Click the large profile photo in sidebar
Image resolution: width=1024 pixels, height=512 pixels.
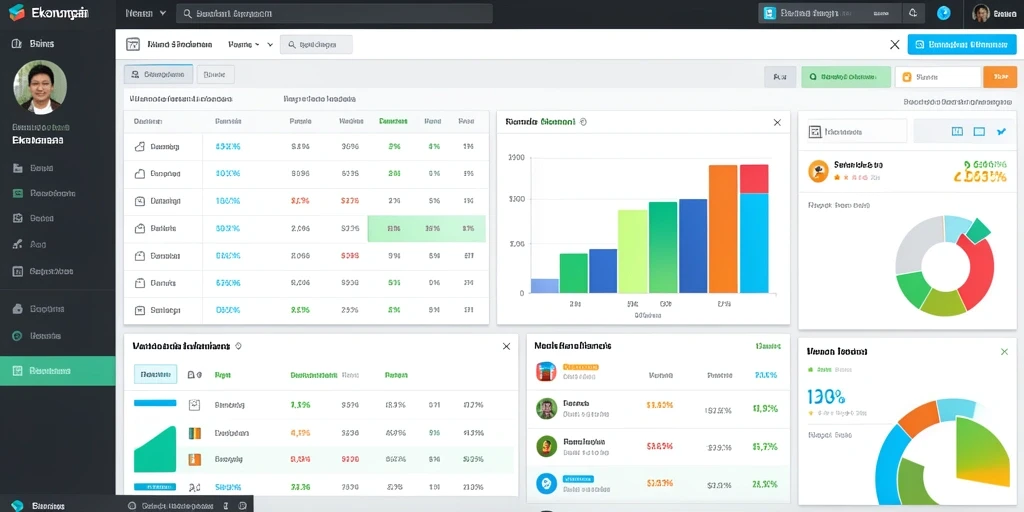point(40,88)
